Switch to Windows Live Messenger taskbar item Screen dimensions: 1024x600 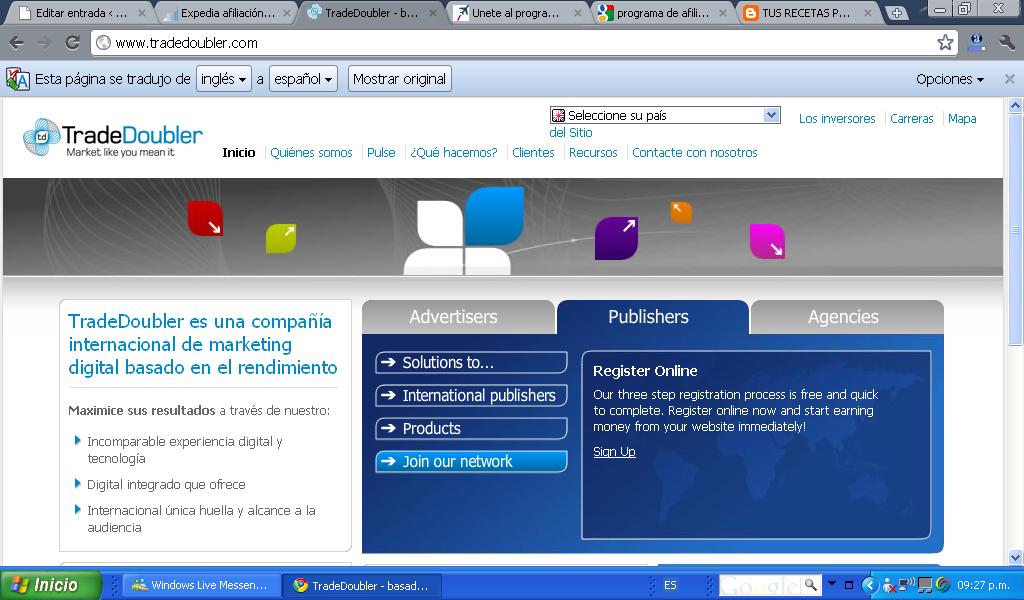(x=203, y=585)
